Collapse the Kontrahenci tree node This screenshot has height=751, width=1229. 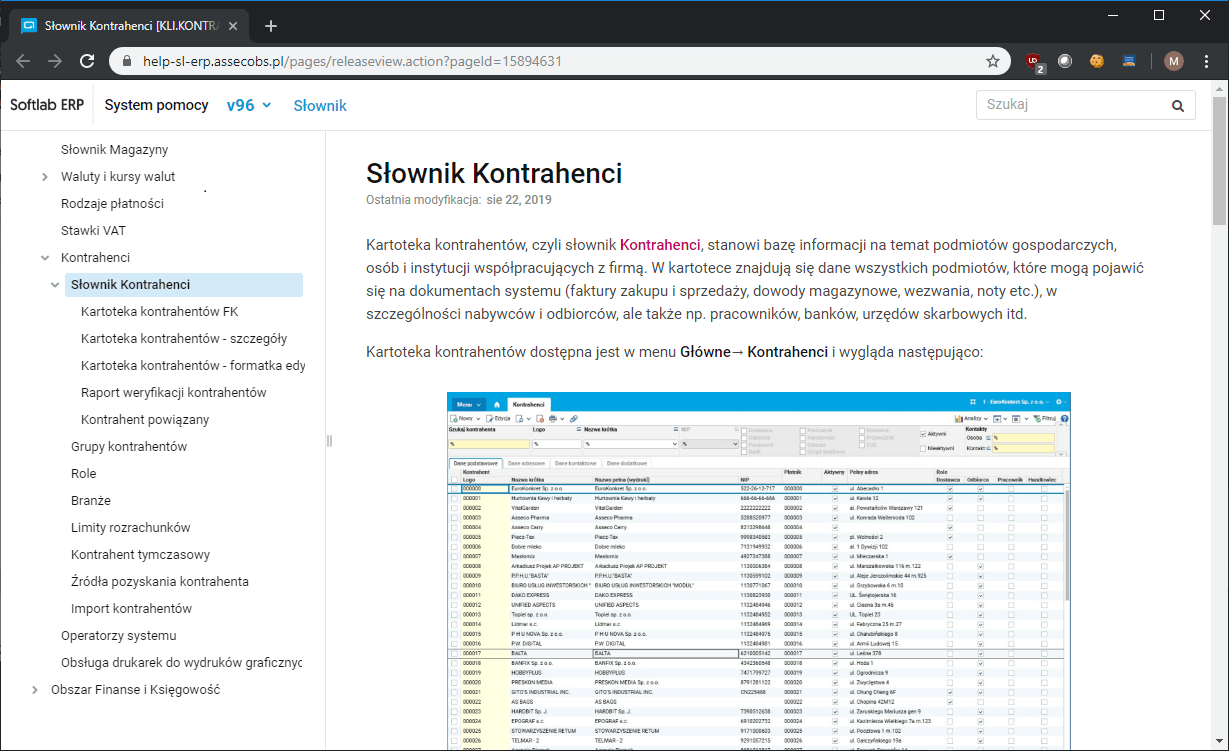point(45,258)
